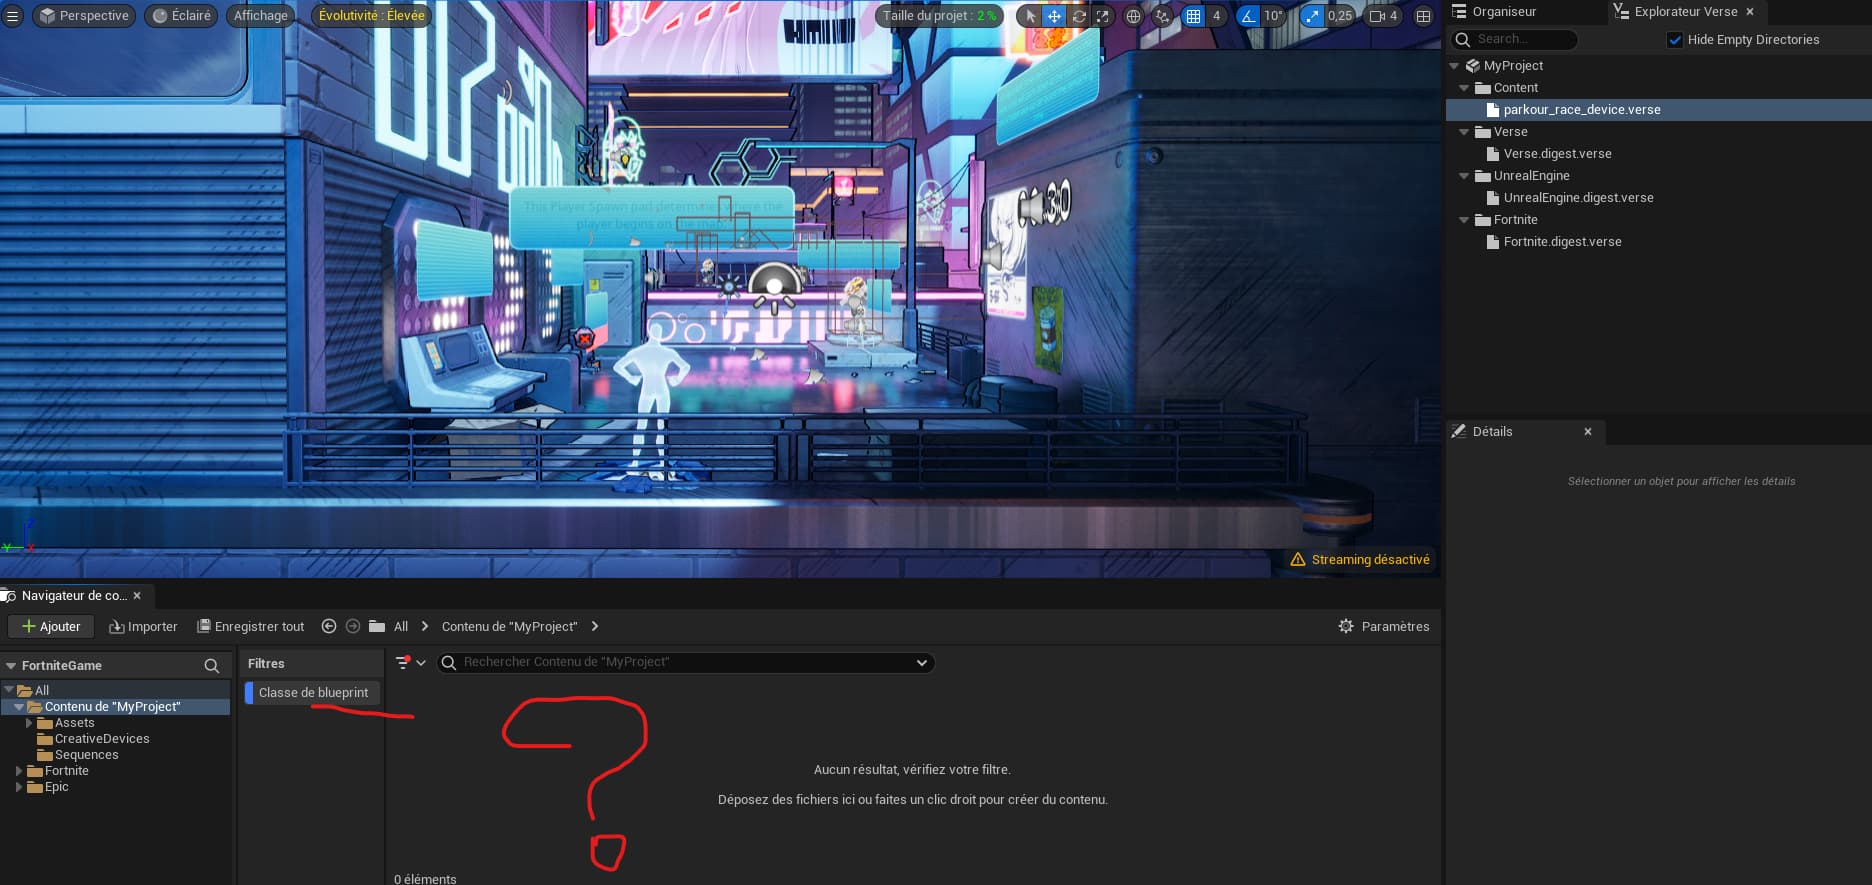Collapse the Fortnite folder in Verse explorer
This screenshot has width=1872, height=885.
(1464, 220)
